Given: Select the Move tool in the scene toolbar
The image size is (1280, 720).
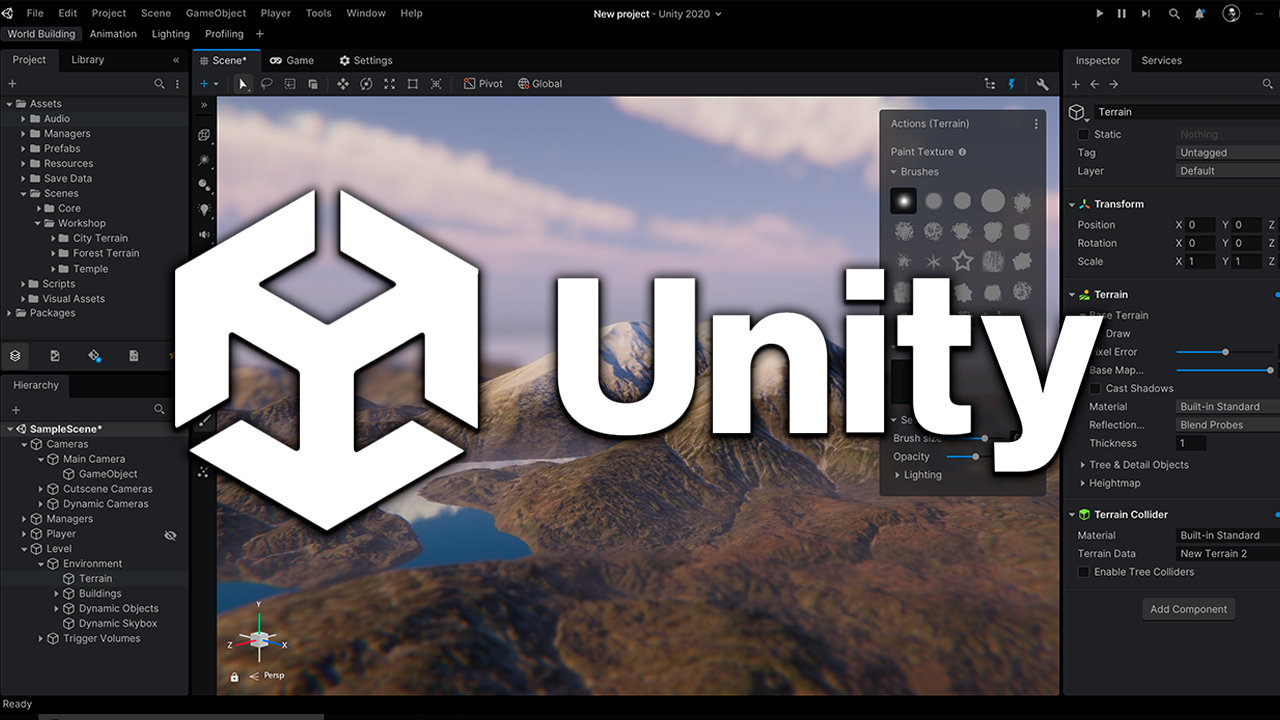Looking at the screenshot, I should tap(343, 84).
